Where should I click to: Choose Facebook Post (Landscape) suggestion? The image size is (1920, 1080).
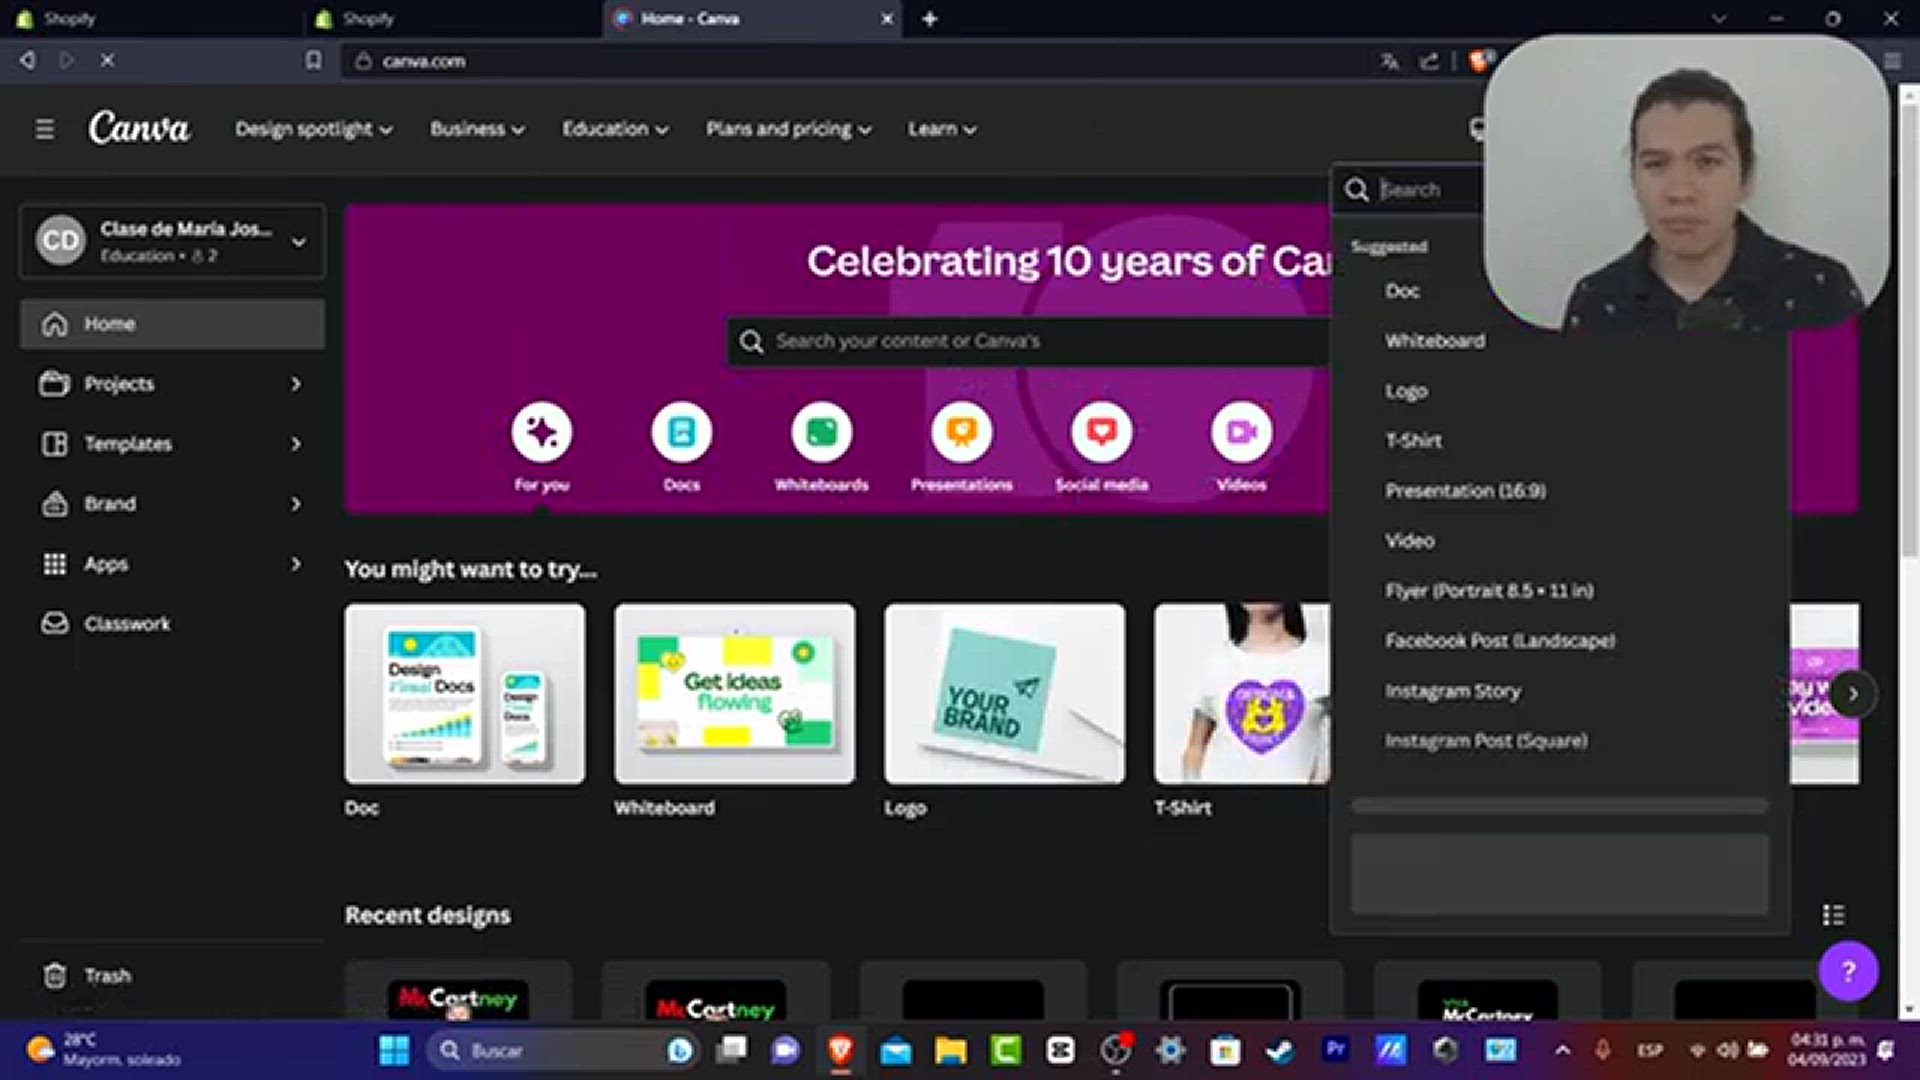click(1499, 641)
